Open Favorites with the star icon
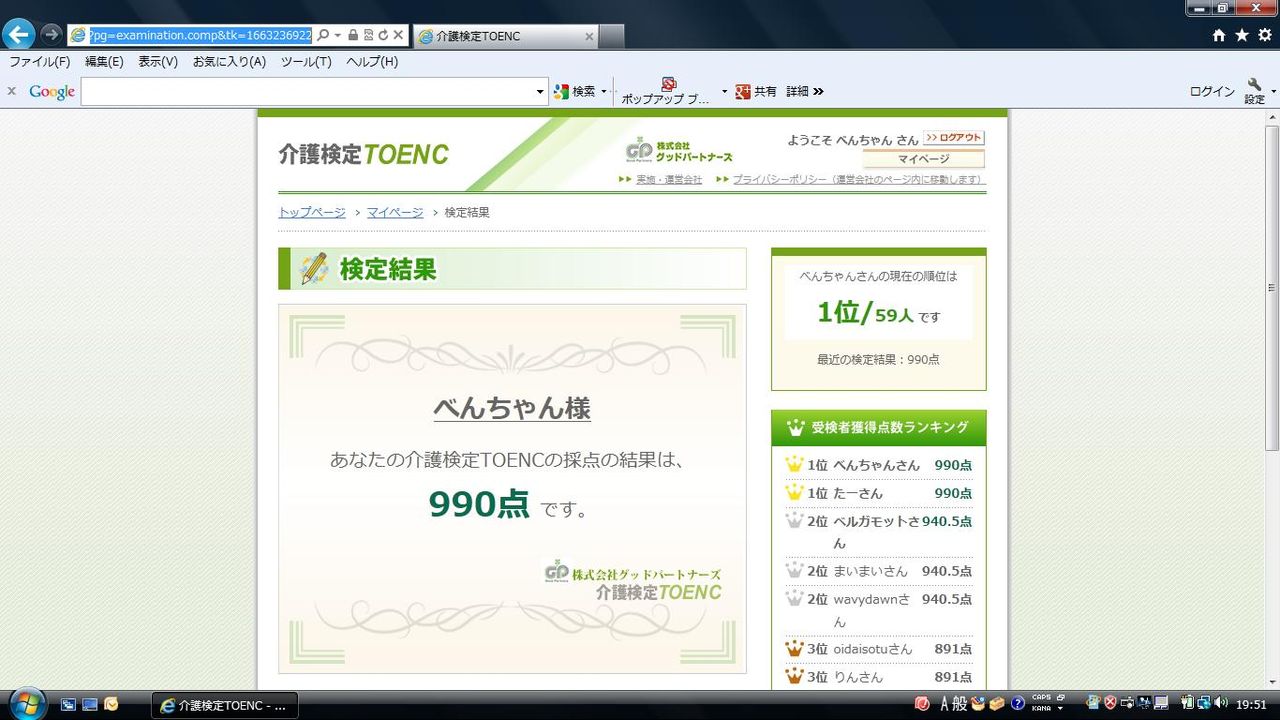The width and height of the screenshot is (1280, 720). 1242,35
